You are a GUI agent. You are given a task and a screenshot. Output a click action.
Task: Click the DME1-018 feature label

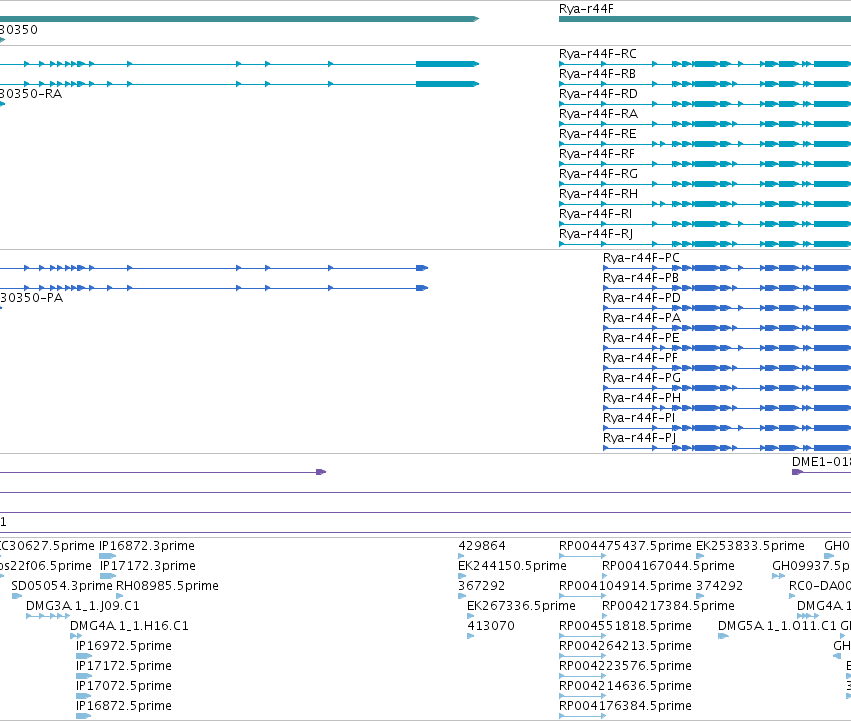coord(821,462)
